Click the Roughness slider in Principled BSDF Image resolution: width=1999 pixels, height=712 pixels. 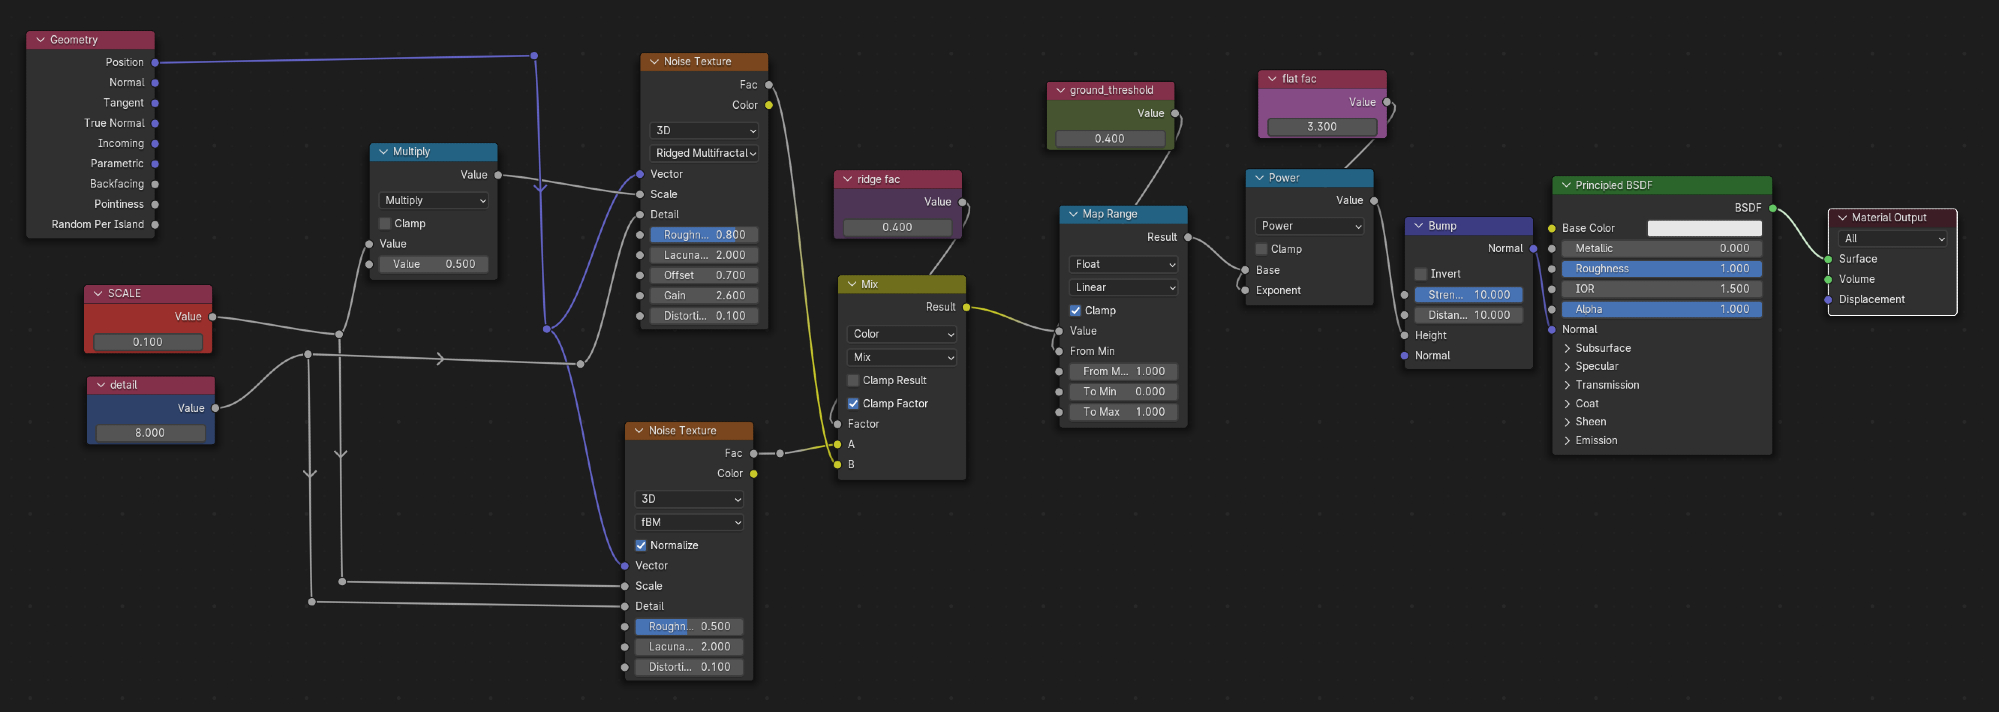pyautogui.click(x=1661, y=269)
